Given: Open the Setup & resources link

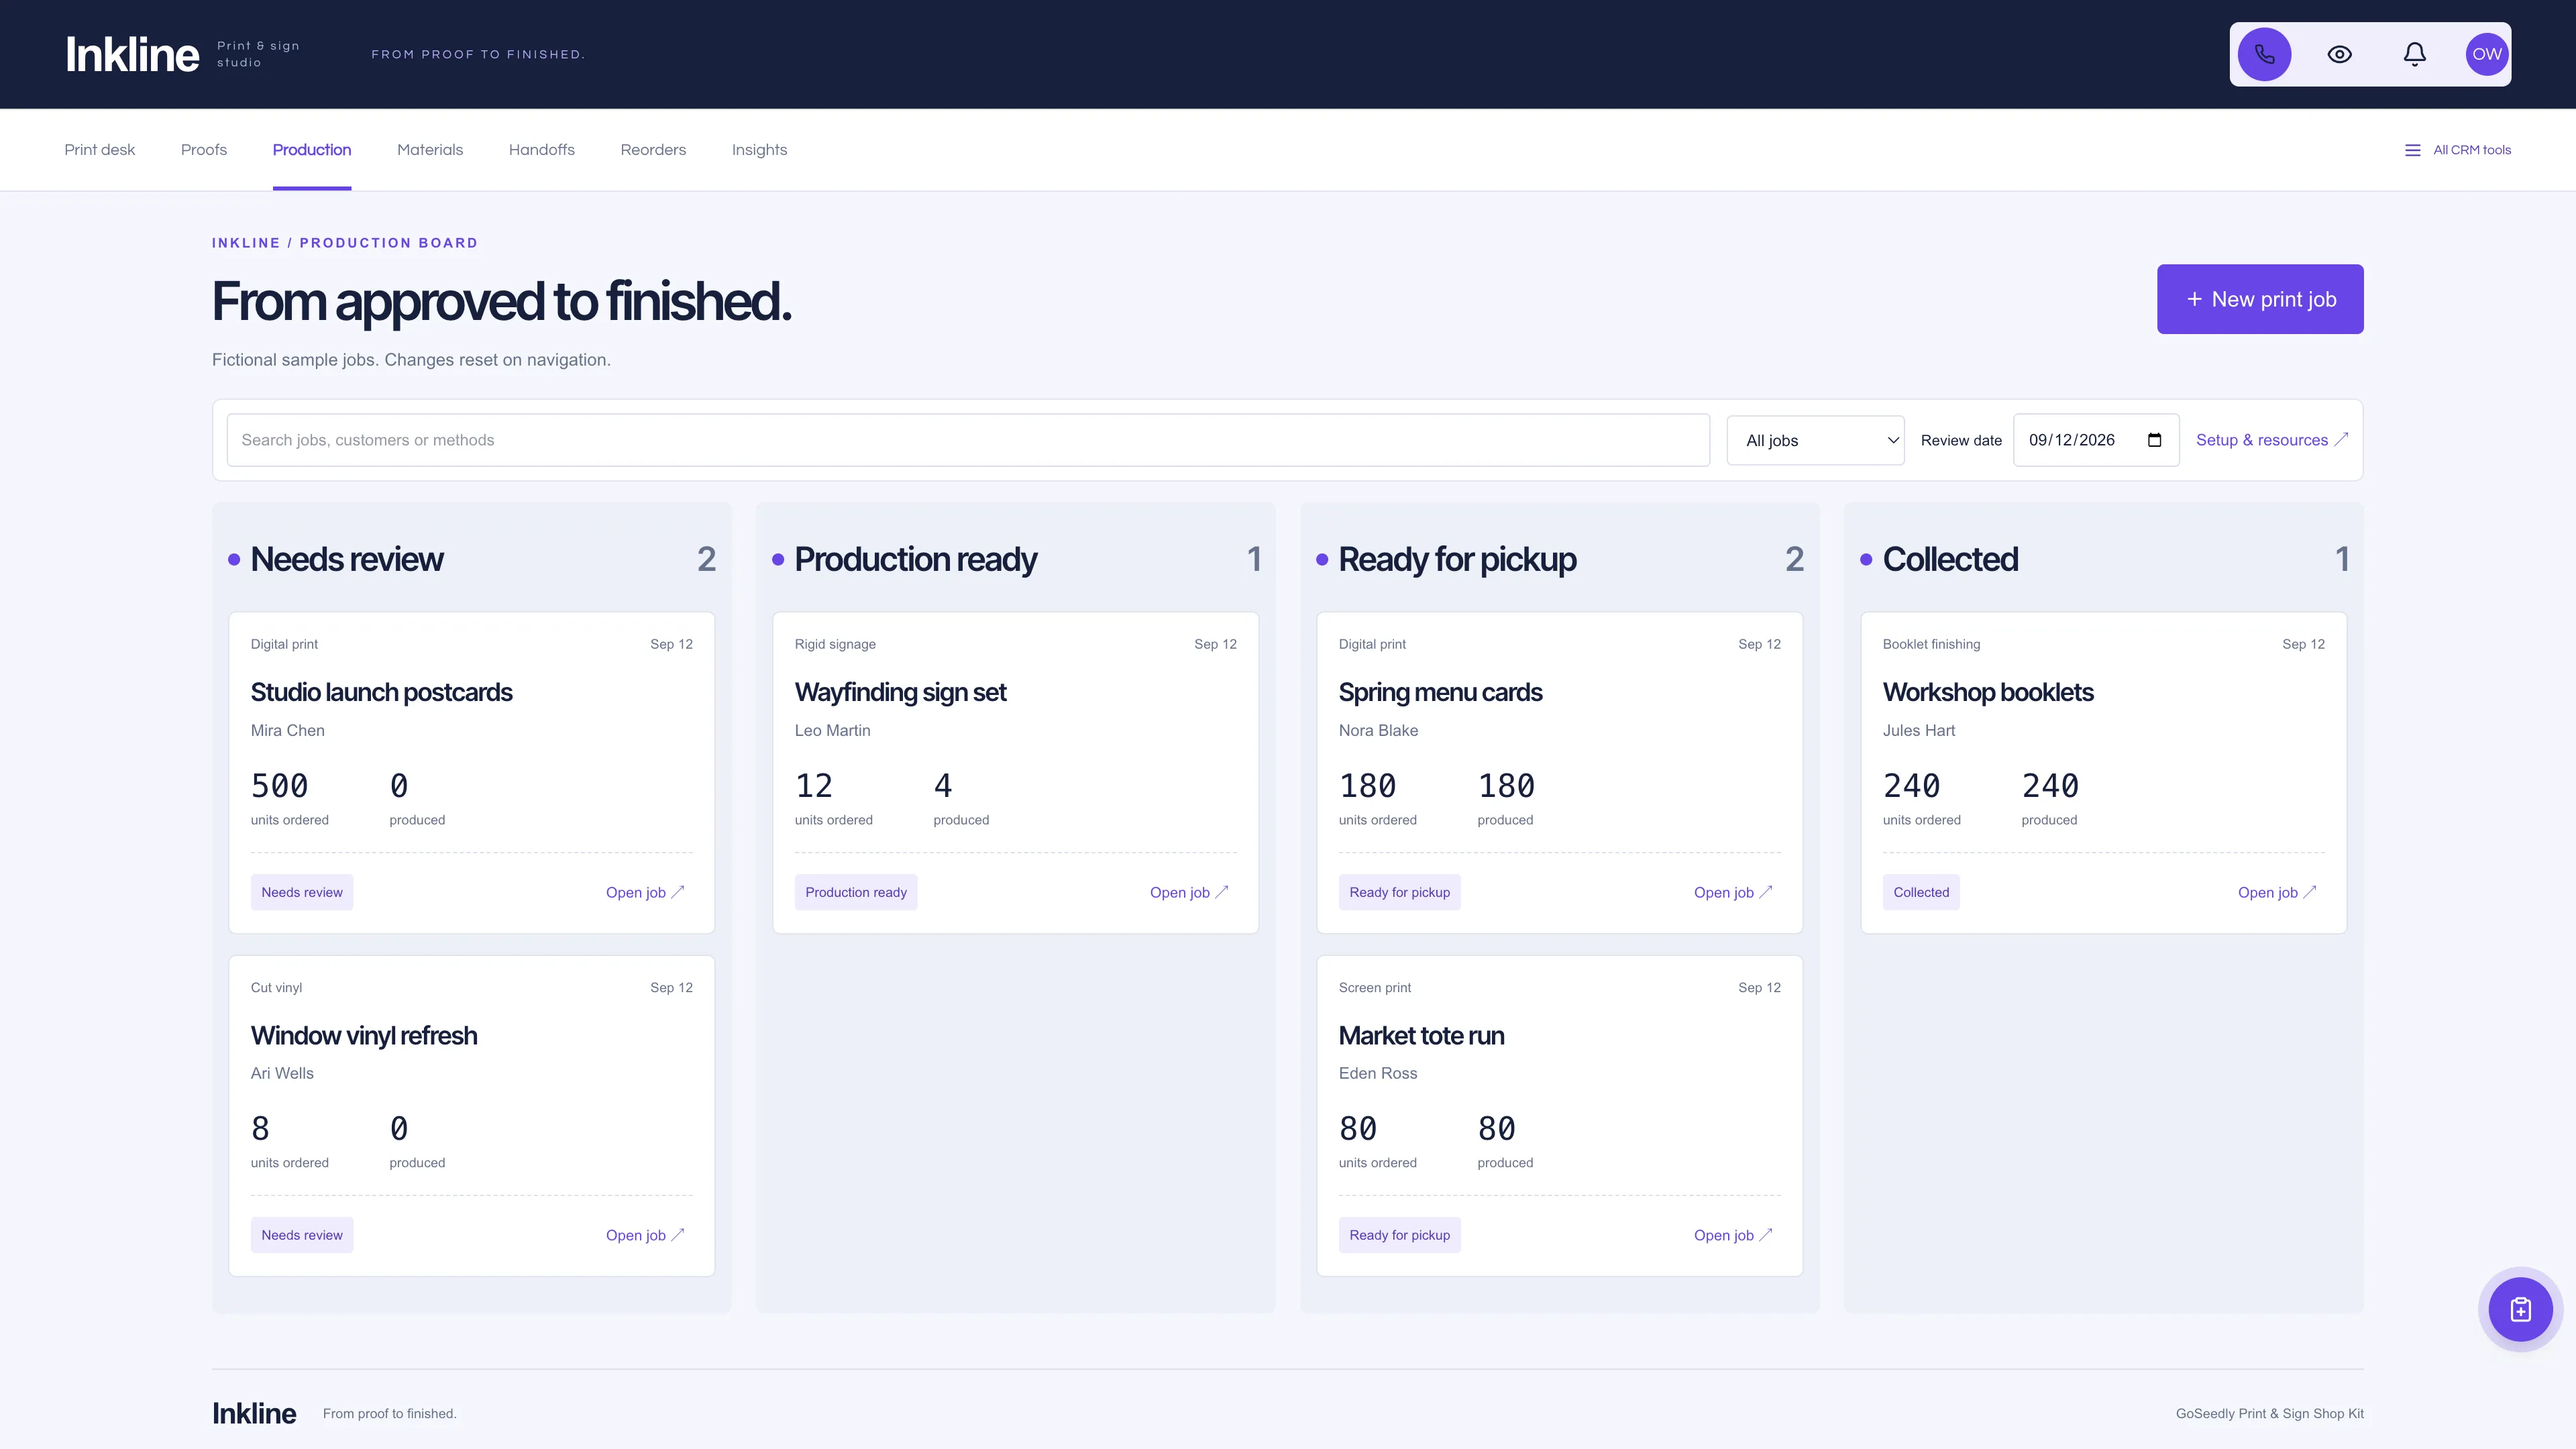Looking at the screenshot, I should tap(2272, 440).
